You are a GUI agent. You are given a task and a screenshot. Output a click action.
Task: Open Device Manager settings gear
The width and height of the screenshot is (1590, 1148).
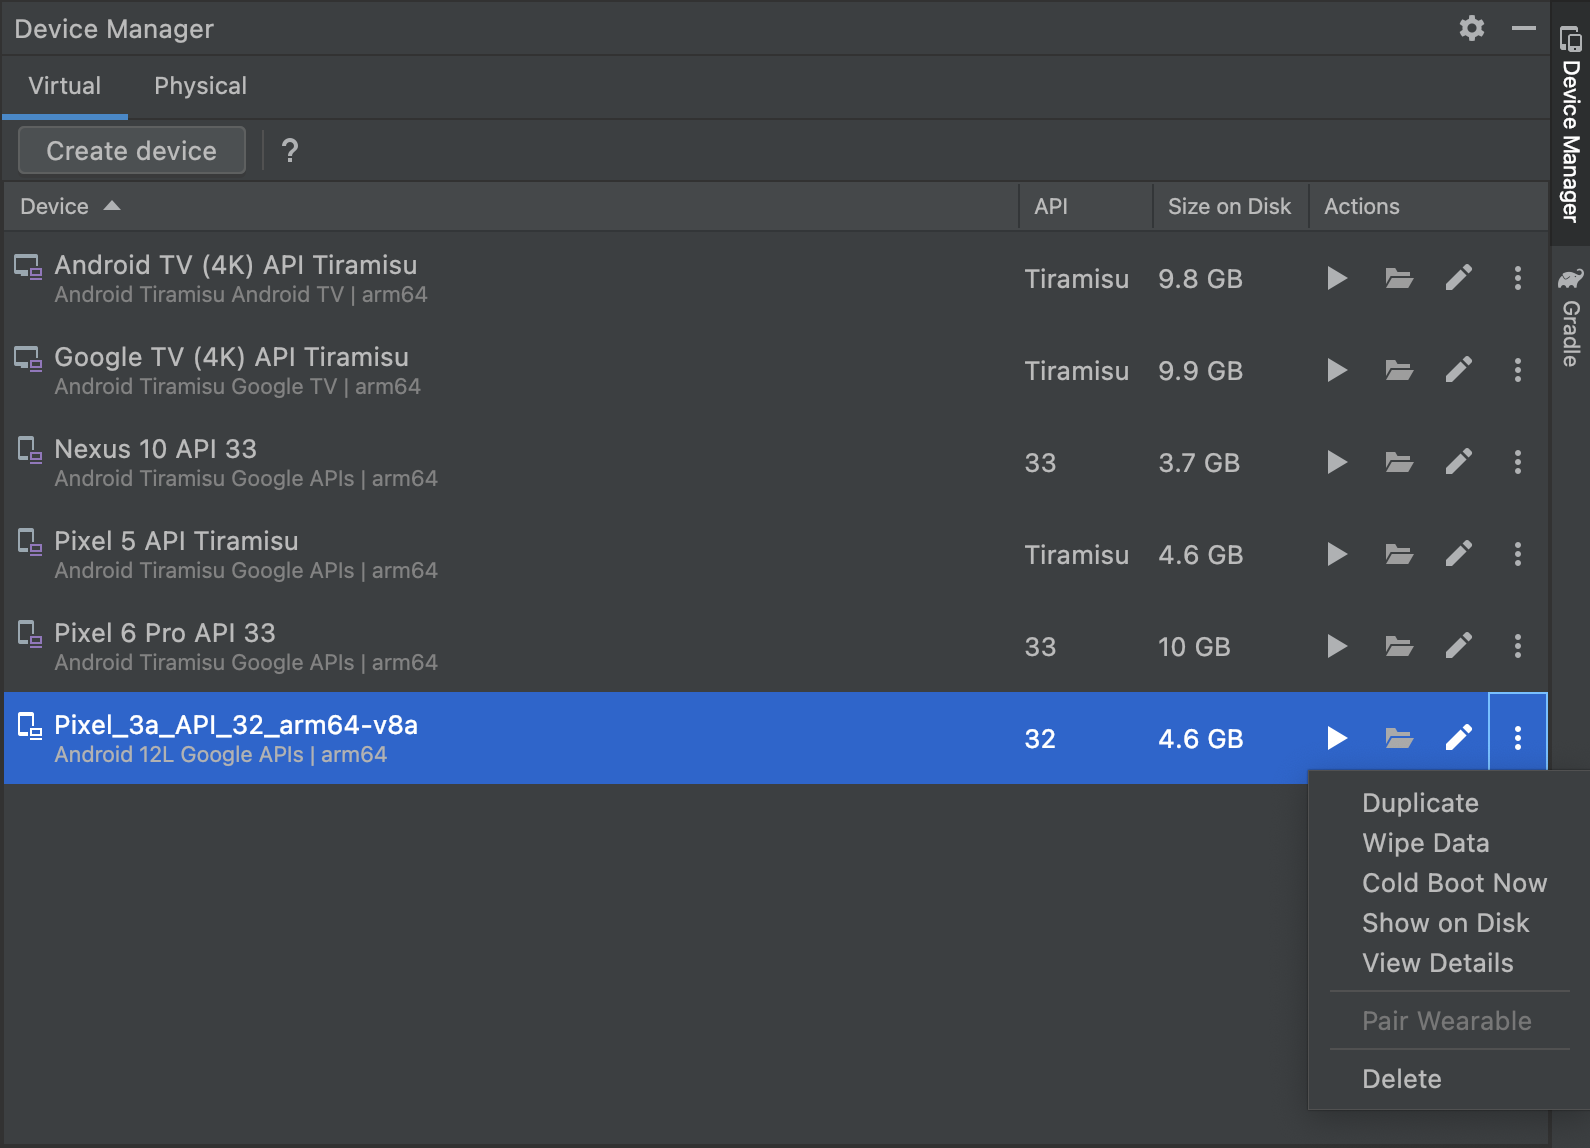tap(1471, 28)
